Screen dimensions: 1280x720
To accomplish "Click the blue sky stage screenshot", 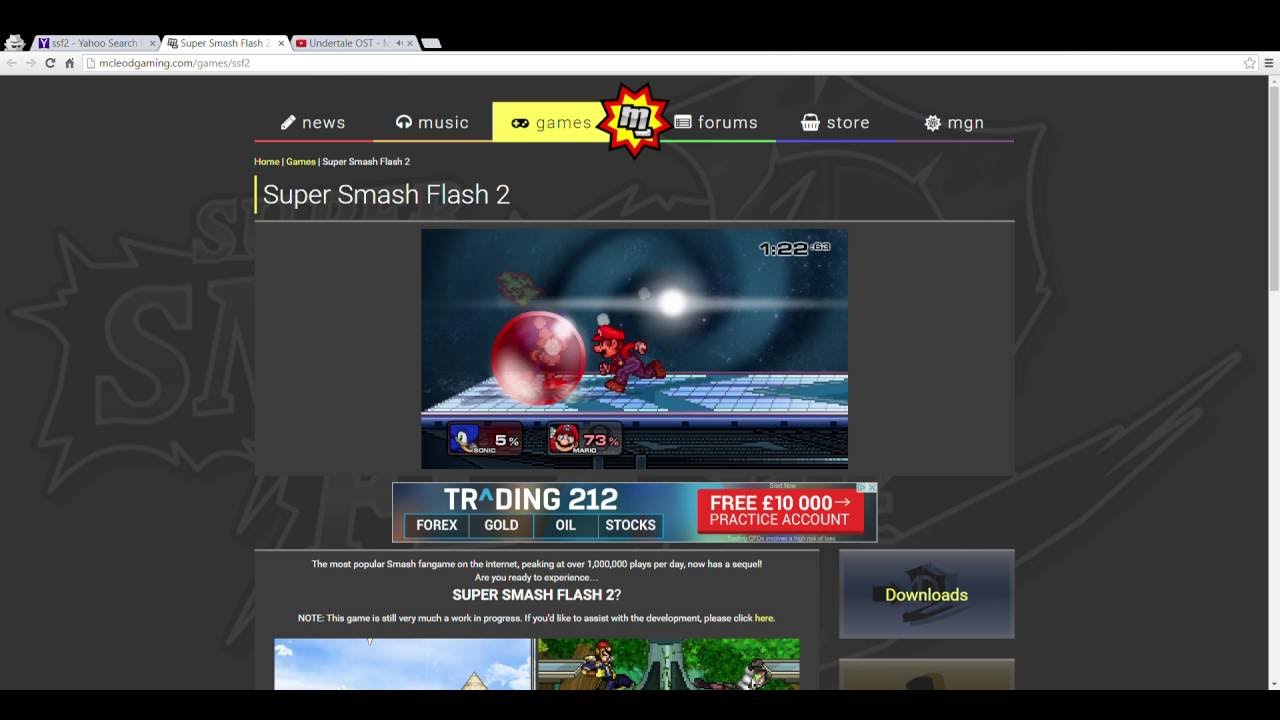I will click(403, 664).
